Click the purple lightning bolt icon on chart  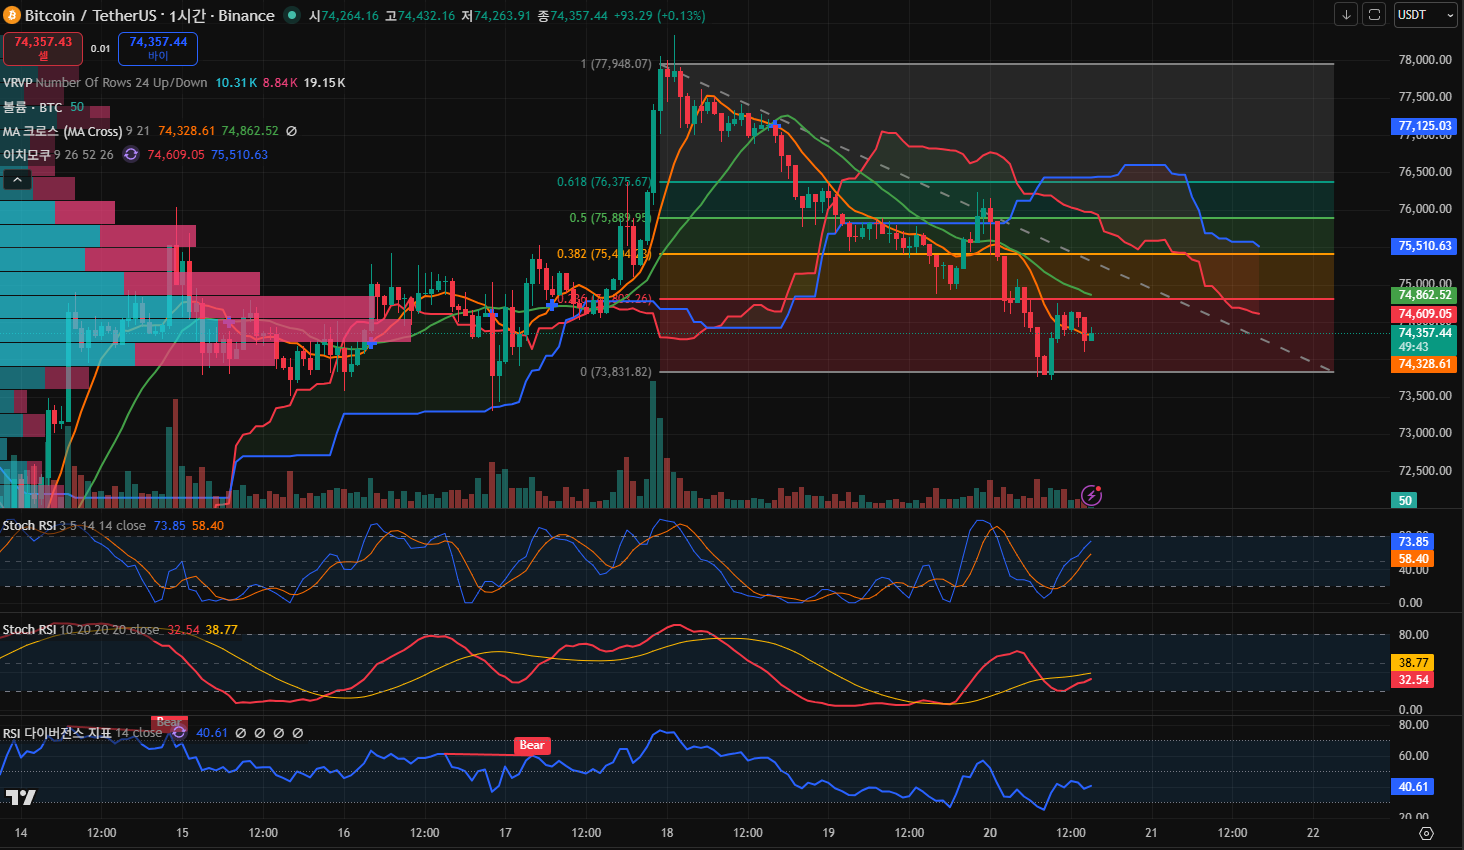1092,495
